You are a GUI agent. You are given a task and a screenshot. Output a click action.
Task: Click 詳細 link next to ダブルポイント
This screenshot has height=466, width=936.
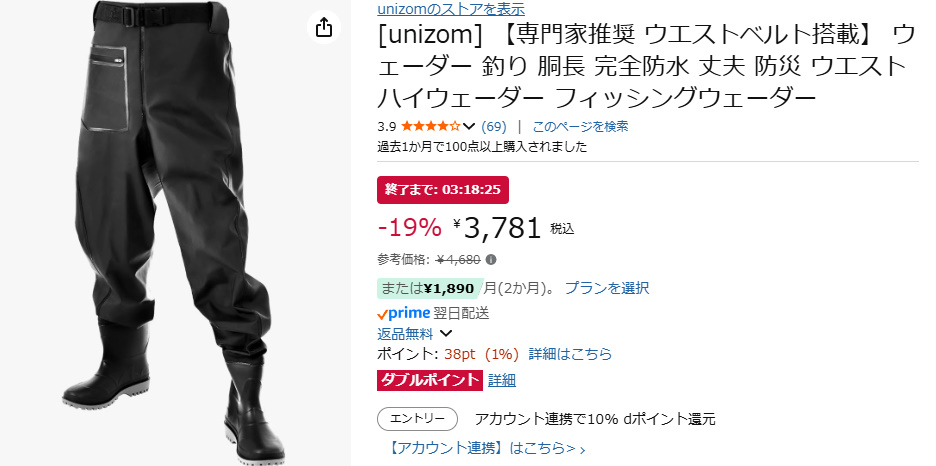click(x=502, y=380)
